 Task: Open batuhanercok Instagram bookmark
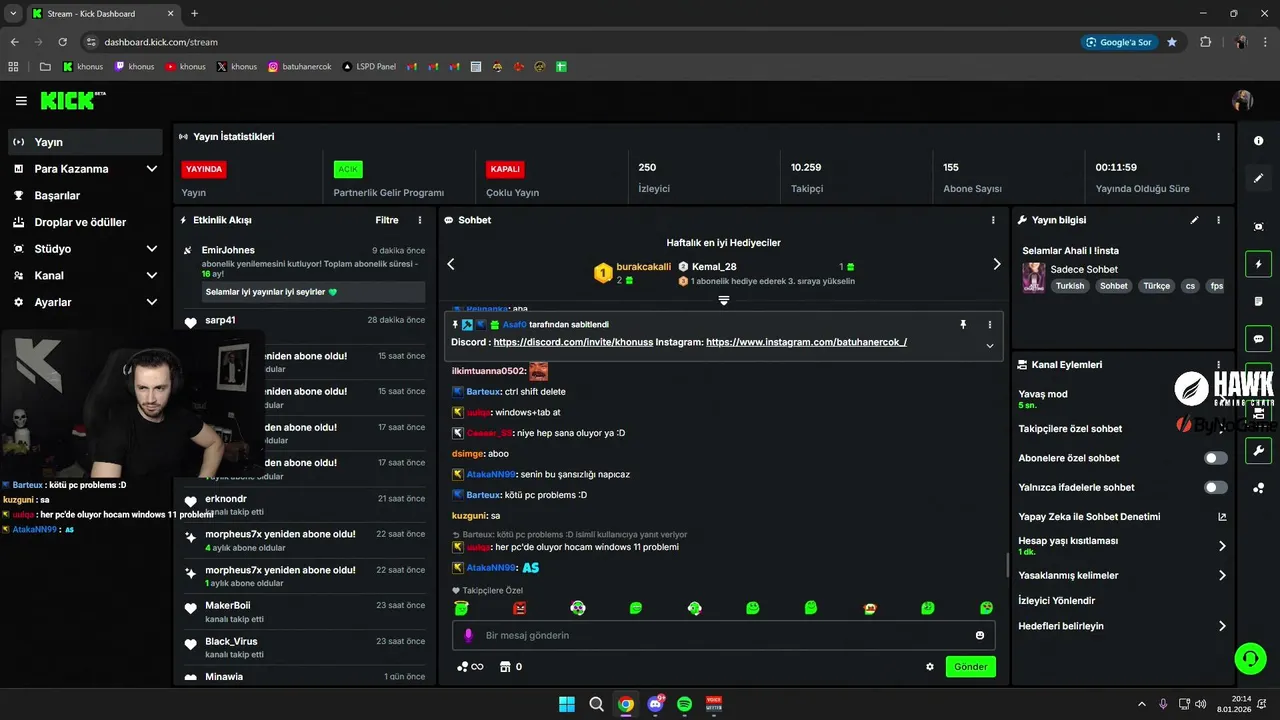[299, 67]
